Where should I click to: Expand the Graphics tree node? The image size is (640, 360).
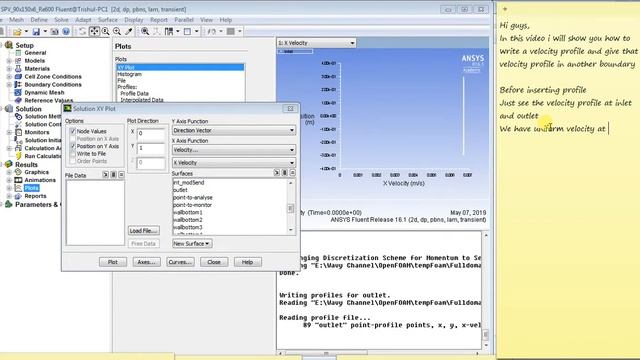(x=9, y=172)
